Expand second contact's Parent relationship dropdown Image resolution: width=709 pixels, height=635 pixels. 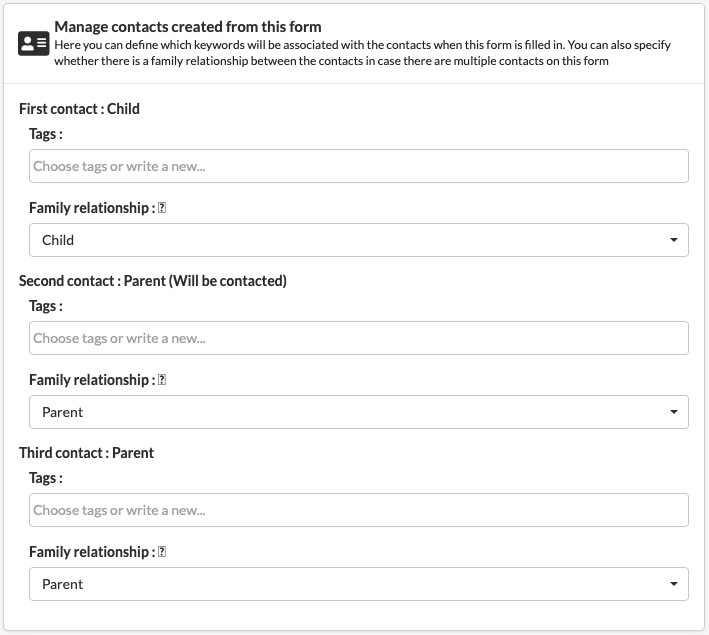pos(359,412)
